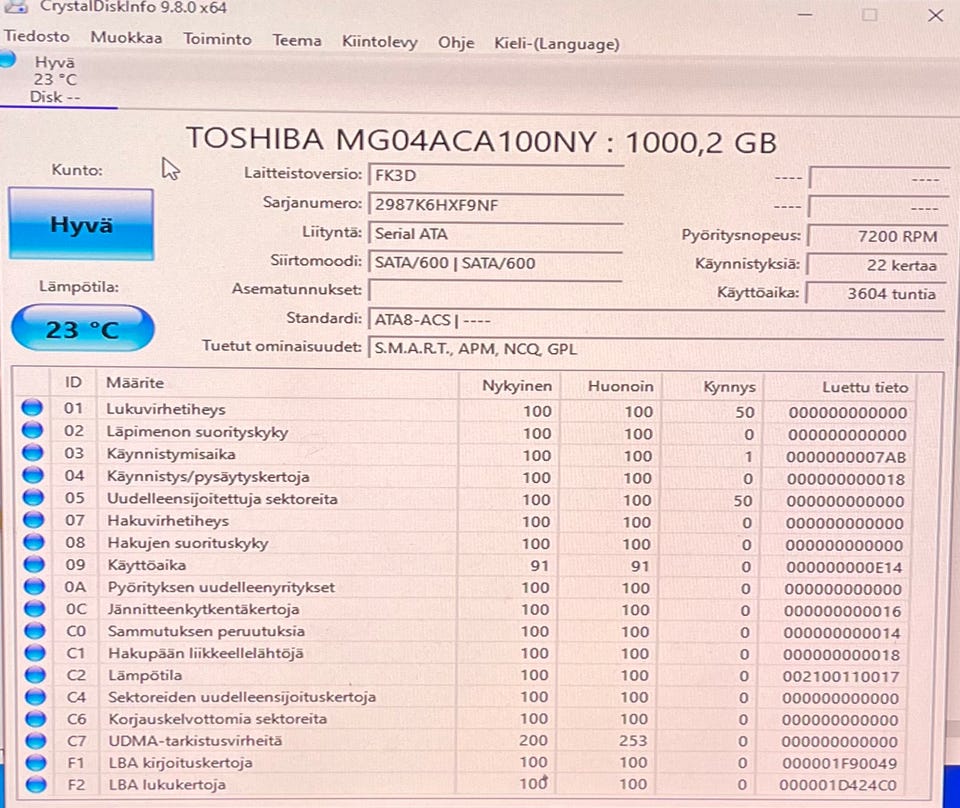Click the Sarjanumero field 2987K6HXF9NF
Image resolution: width=960 pixels, height=808 pixels.
[x=496, y=205]
